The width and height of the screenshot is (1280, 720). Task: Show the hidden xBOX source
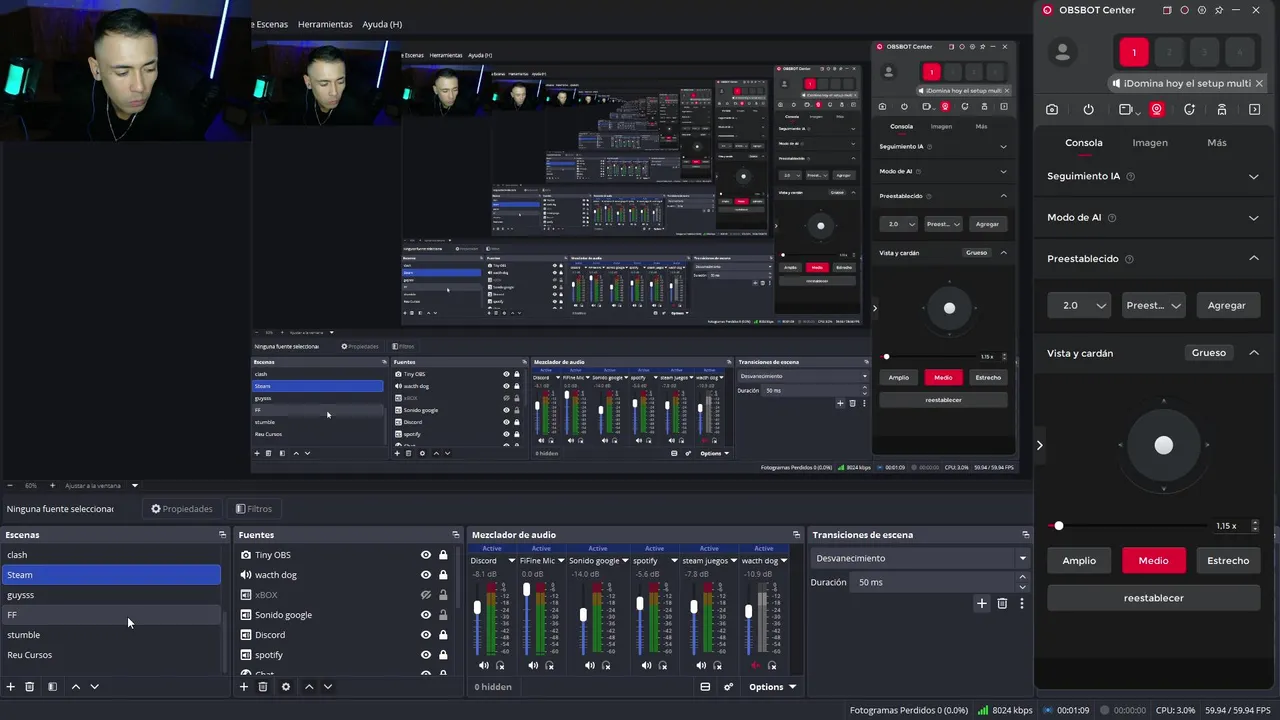pyautogui.click(x=426, y=595)
